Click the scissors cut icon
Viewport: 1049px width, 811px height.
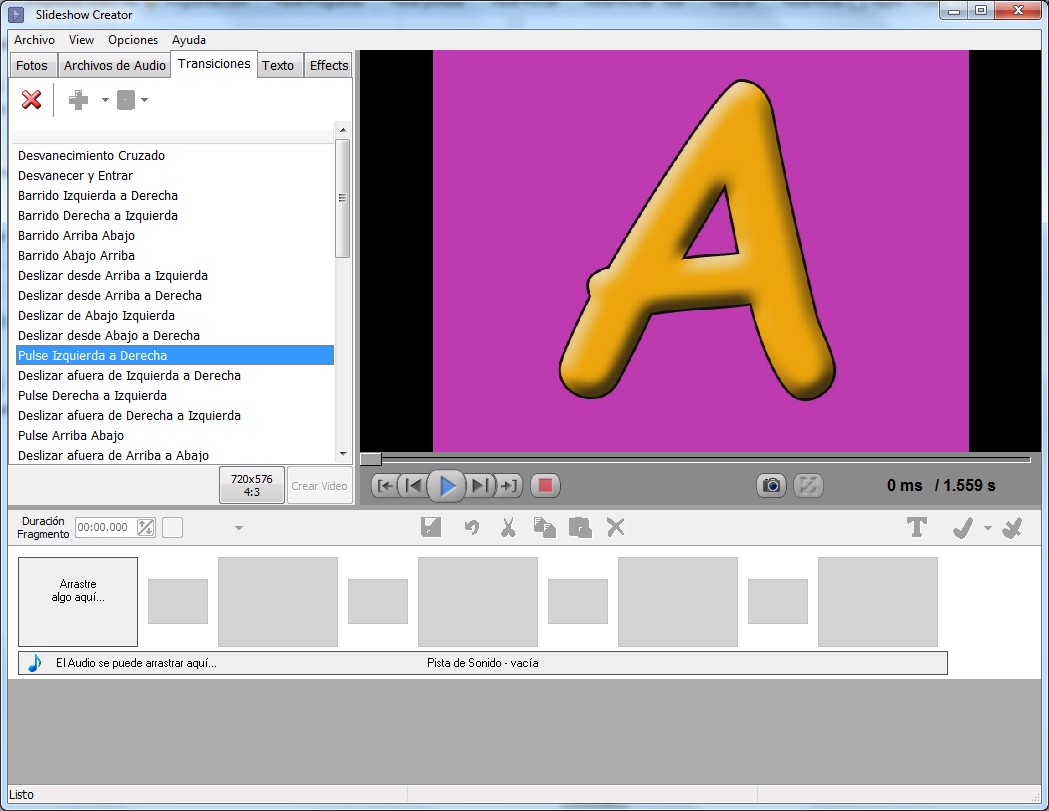(508, 527)
